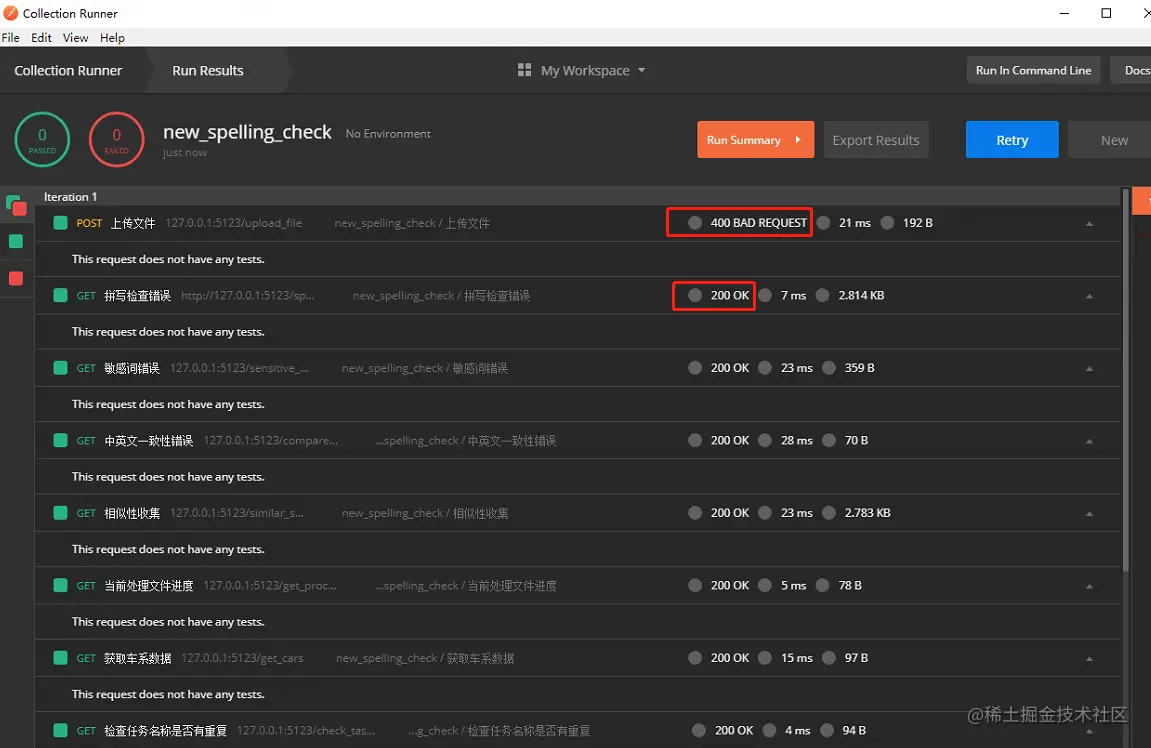Click the vertical scrollbar of the results list
Viewport: 1151px width, 748px height.
(1125, 380)
